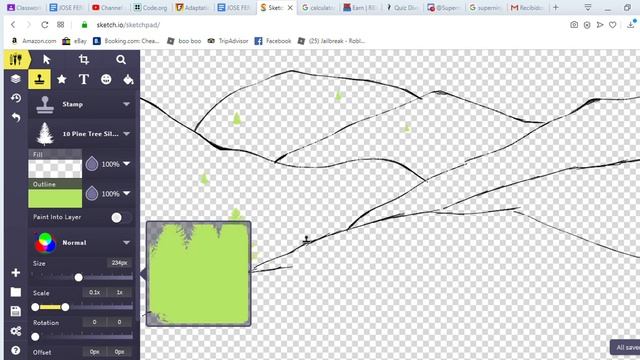Click the large green stamp preview popup
640x360 pixels.
199,273
